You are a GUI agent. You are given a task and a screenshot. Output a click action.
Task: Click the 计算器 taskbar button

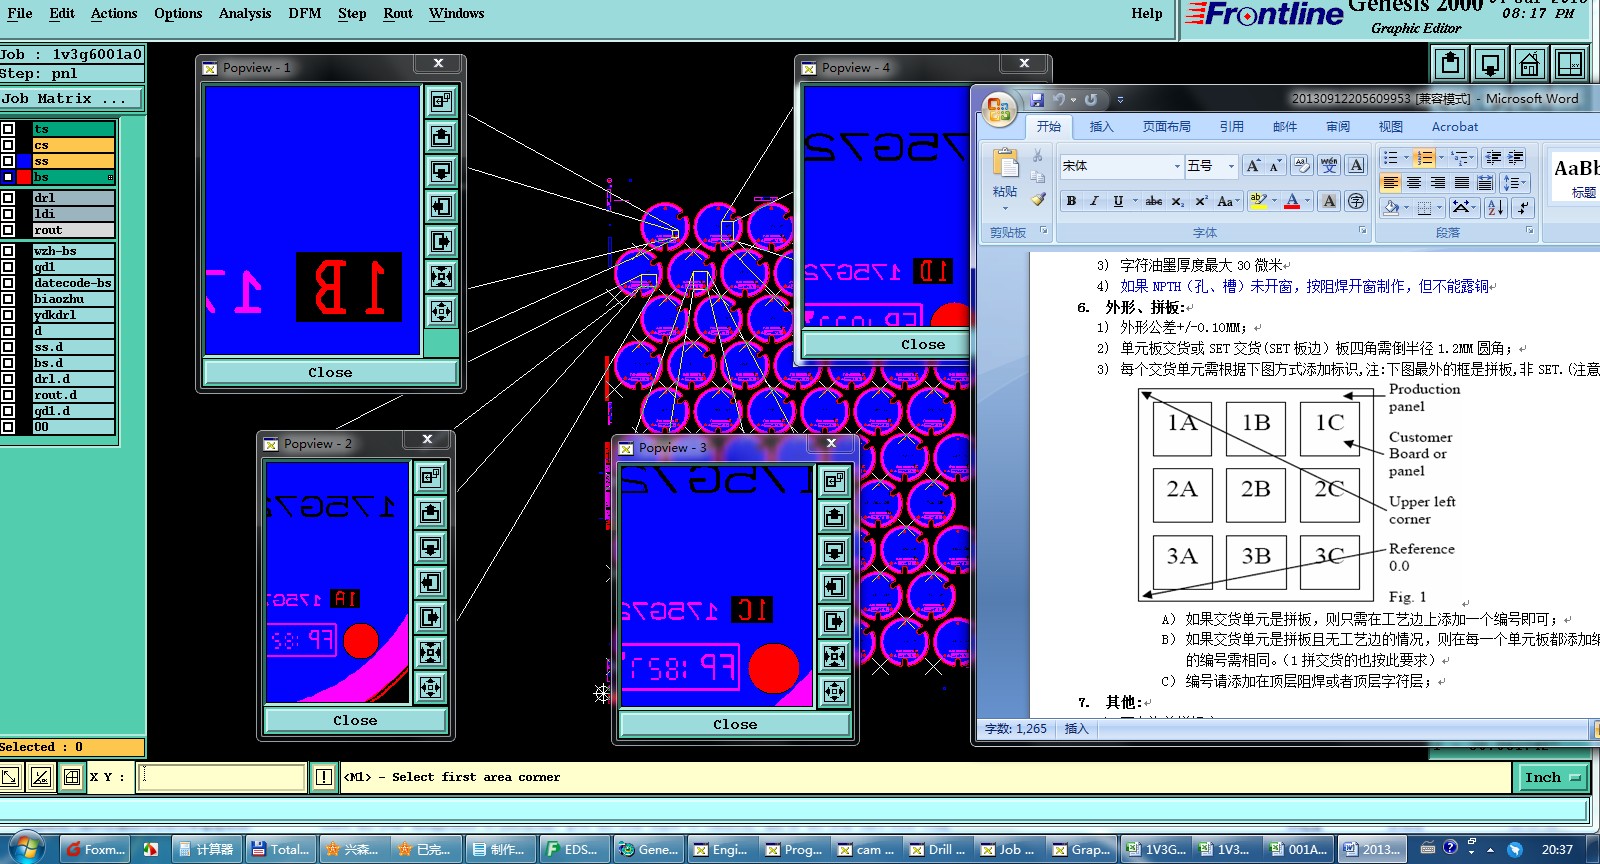point(205,849)
